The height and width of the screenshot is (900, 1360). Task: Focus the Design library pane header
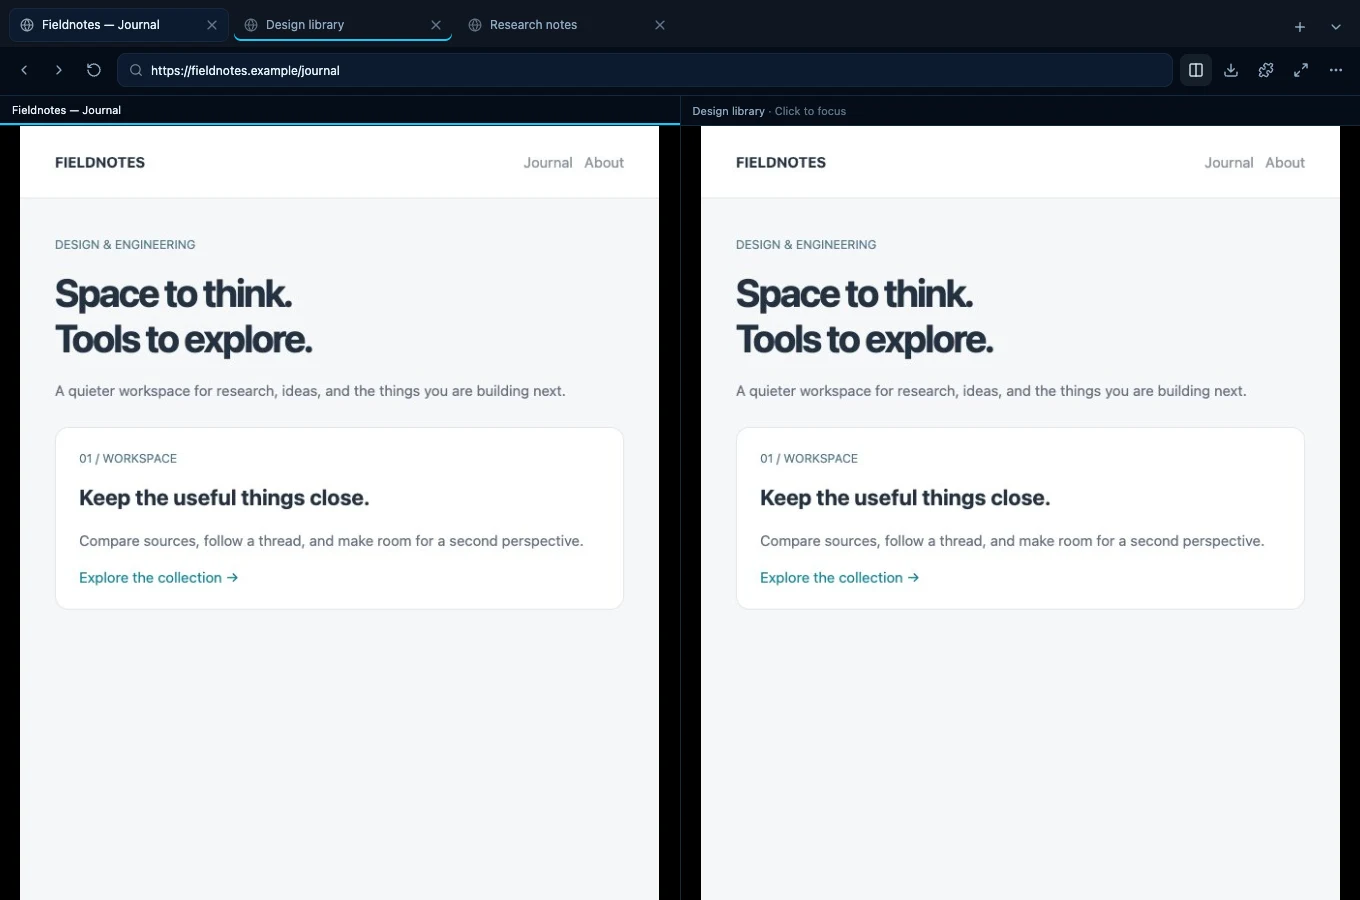pos(1020,111)
